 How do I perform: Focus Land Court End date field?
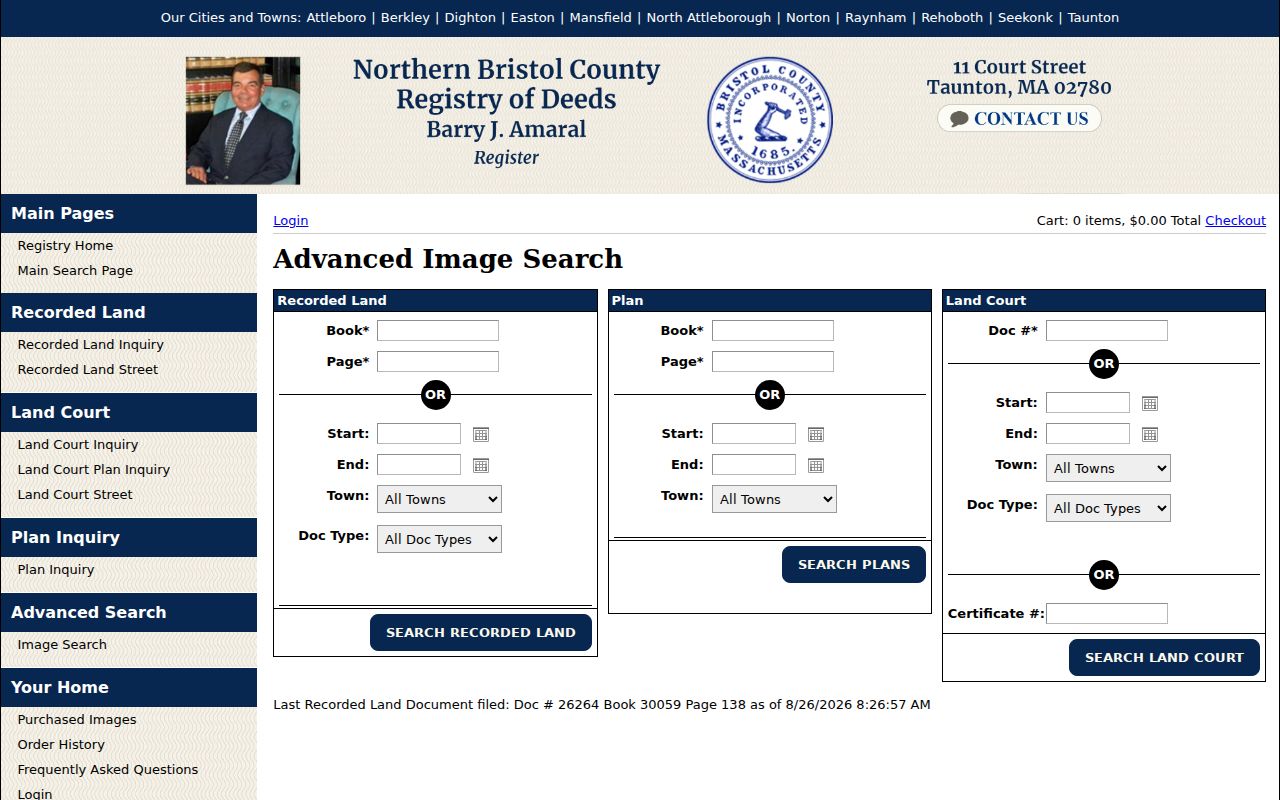(x=1088, y=433)
